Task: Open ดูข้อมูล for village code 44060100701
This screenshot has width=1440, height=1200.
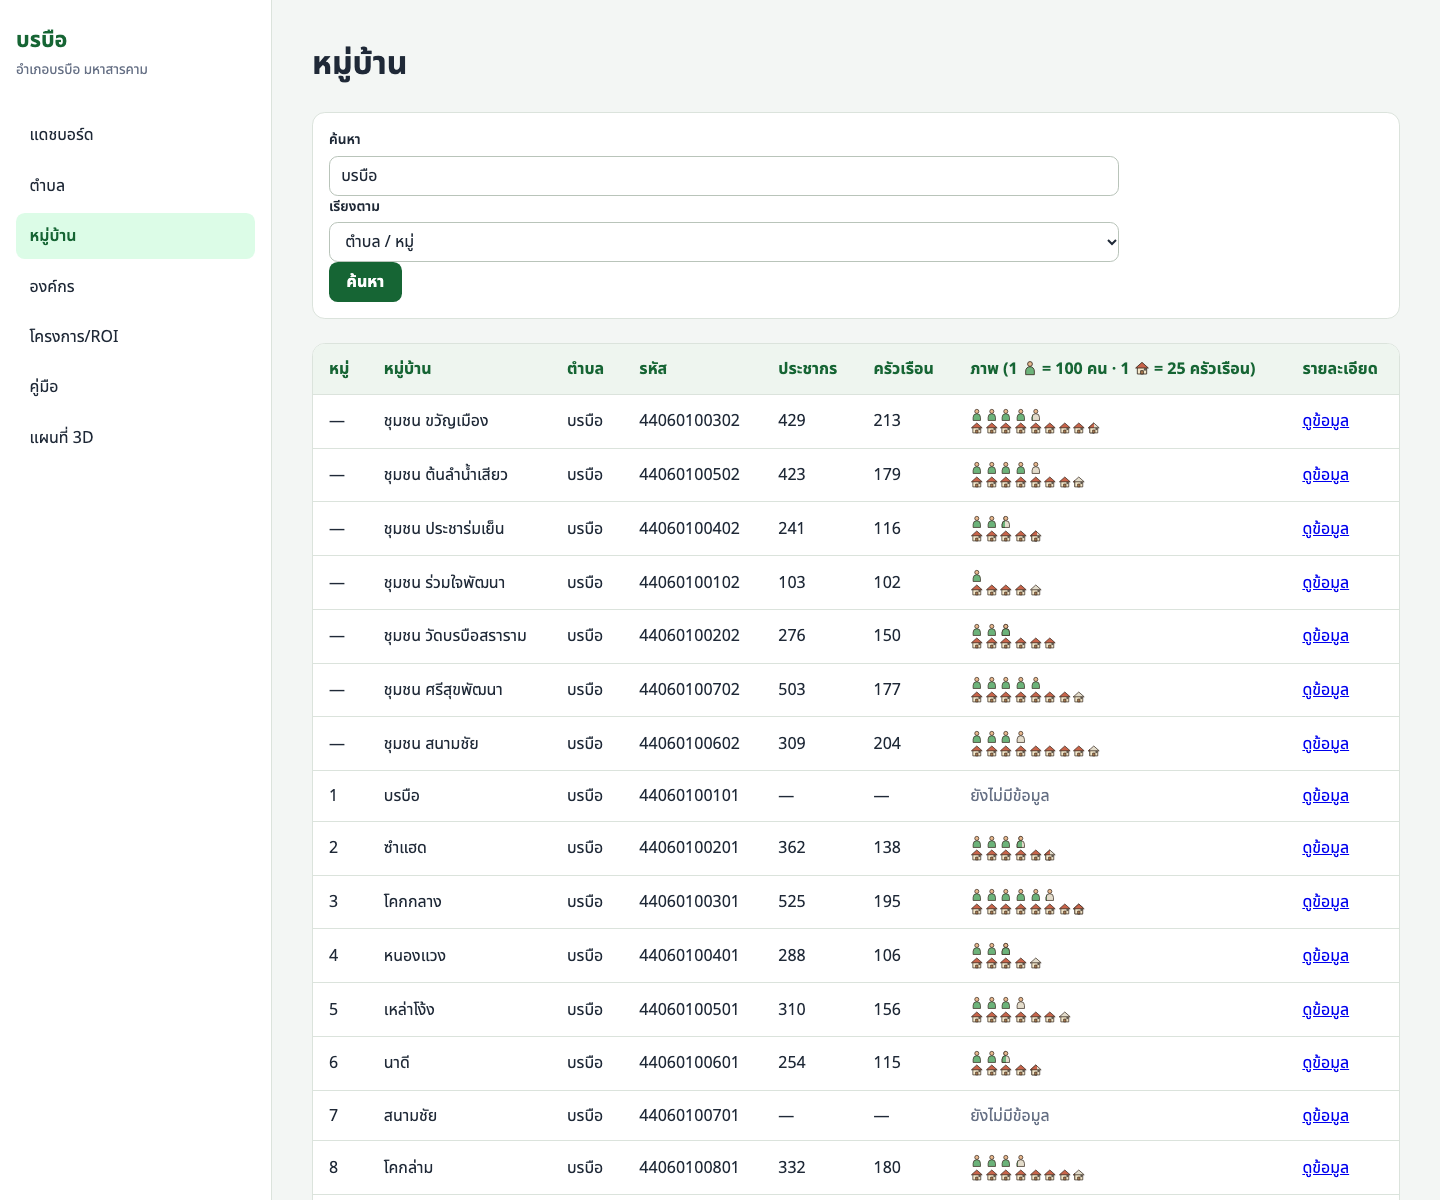Action: pos(1325,1116)
